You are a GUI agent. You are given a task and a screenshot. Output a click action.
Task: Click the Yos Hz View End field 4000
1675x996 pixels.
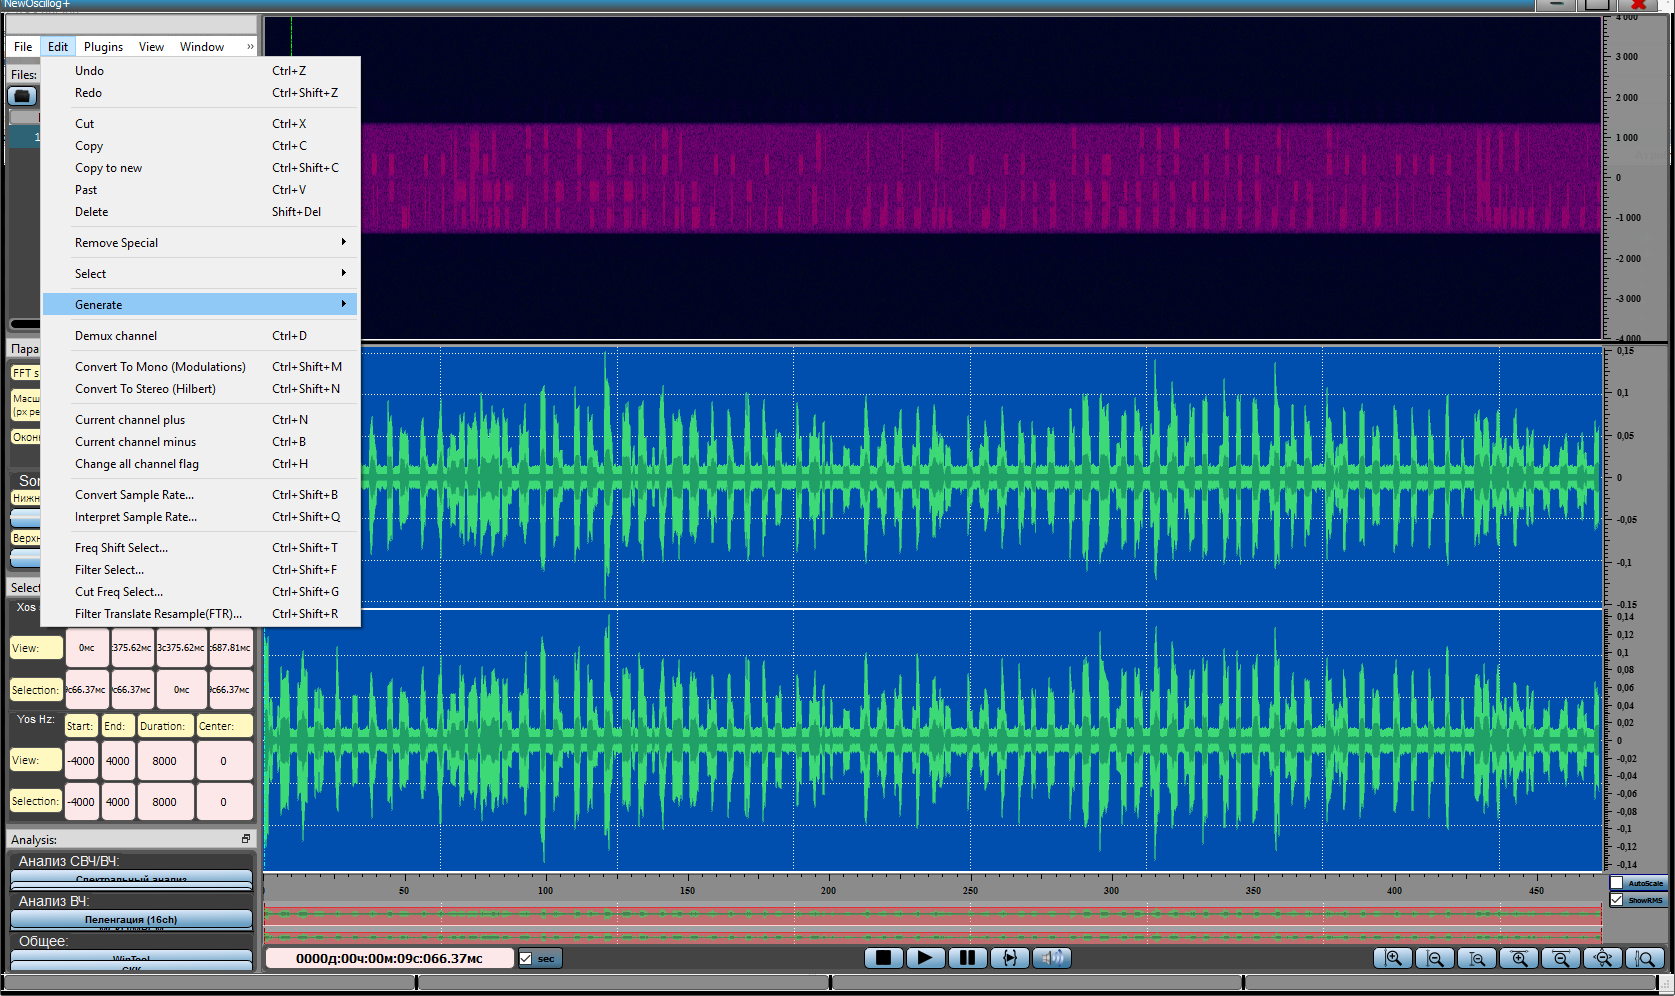pyautogui.click(x=118, y=761)
